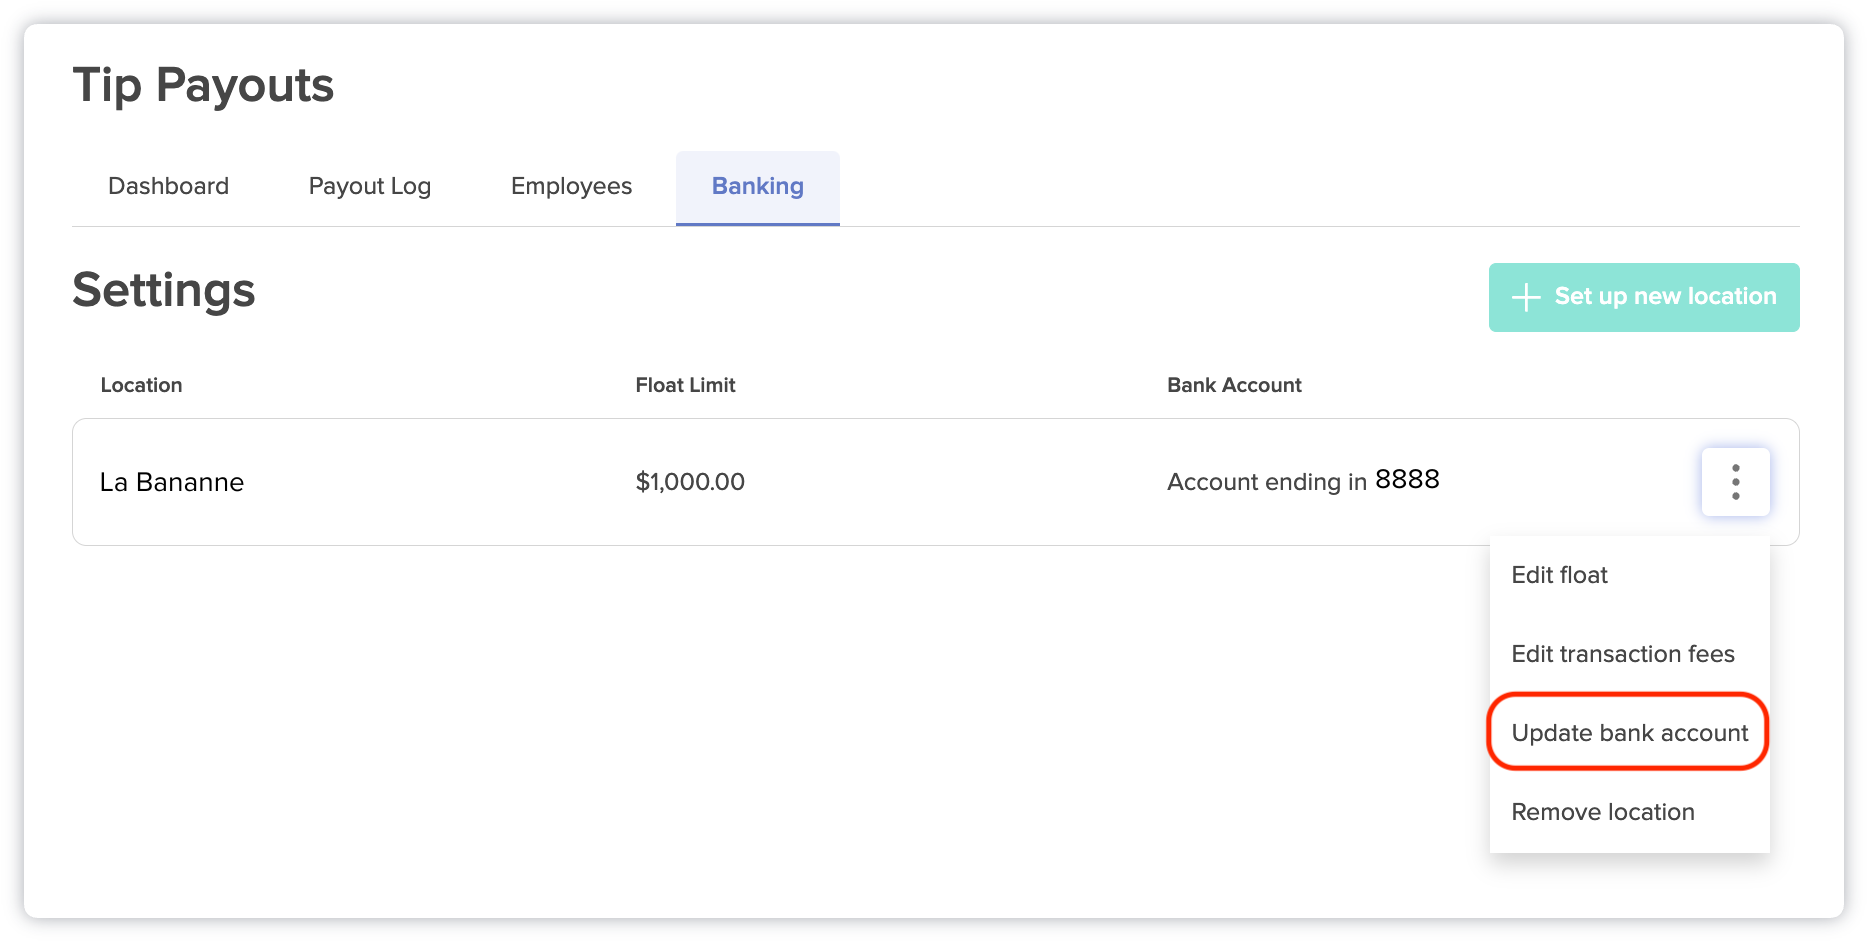Click the Float Limit column header
The image size is (1868, 942).
(685, 384)
